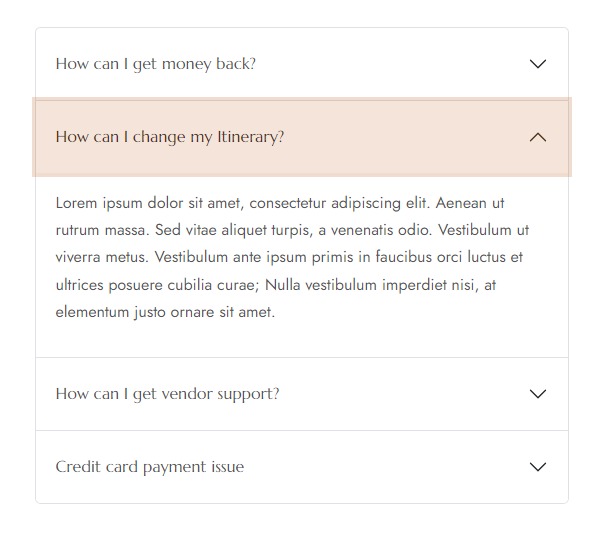Select the "How can I get money back?" title text

pyautogui.click(x=155, y=64)
